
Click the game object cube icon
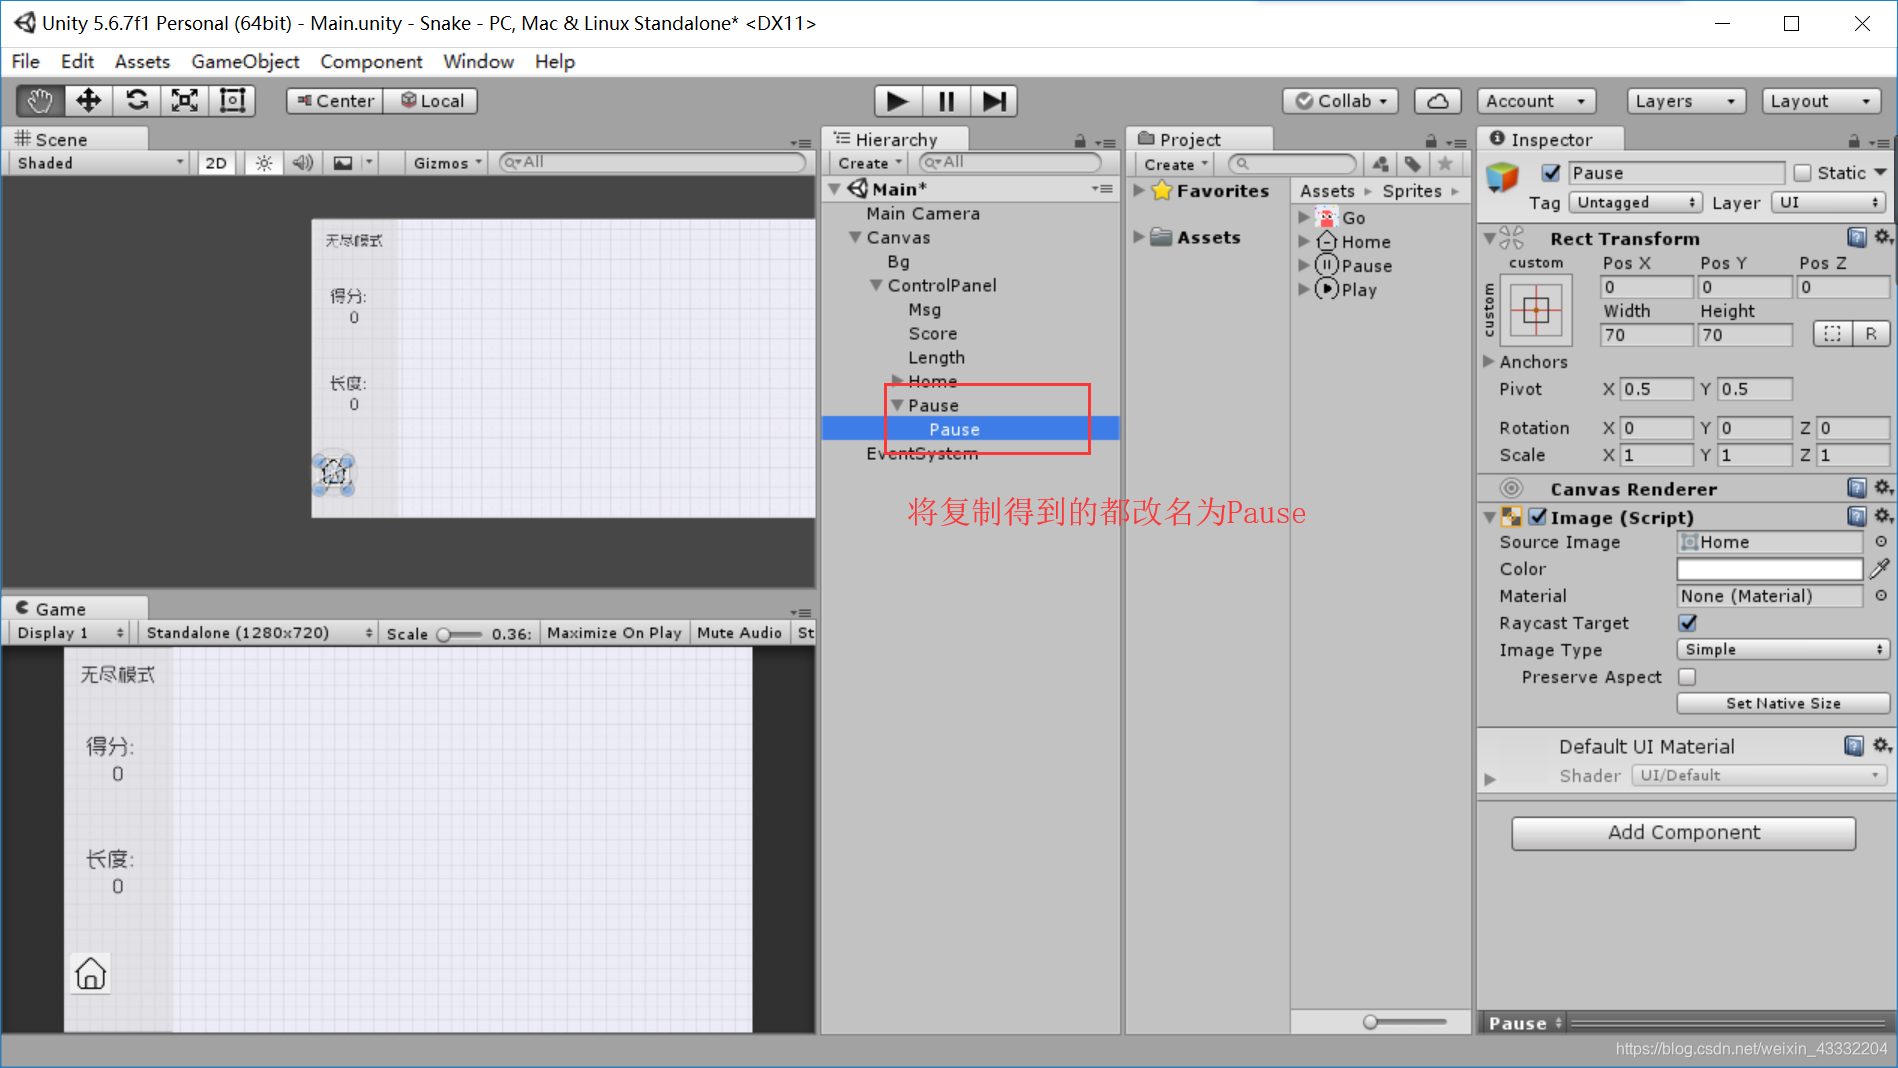coord(1503,177)
